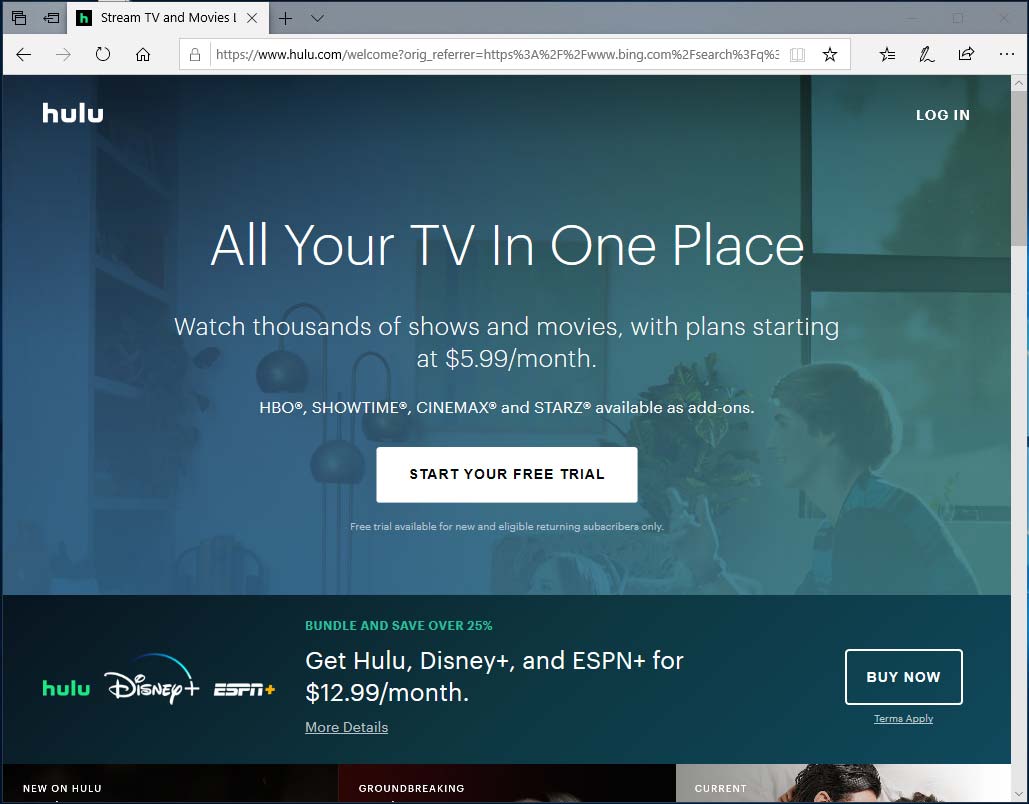Open Reading view book icon
The image size is (1029, 804).
797,54
